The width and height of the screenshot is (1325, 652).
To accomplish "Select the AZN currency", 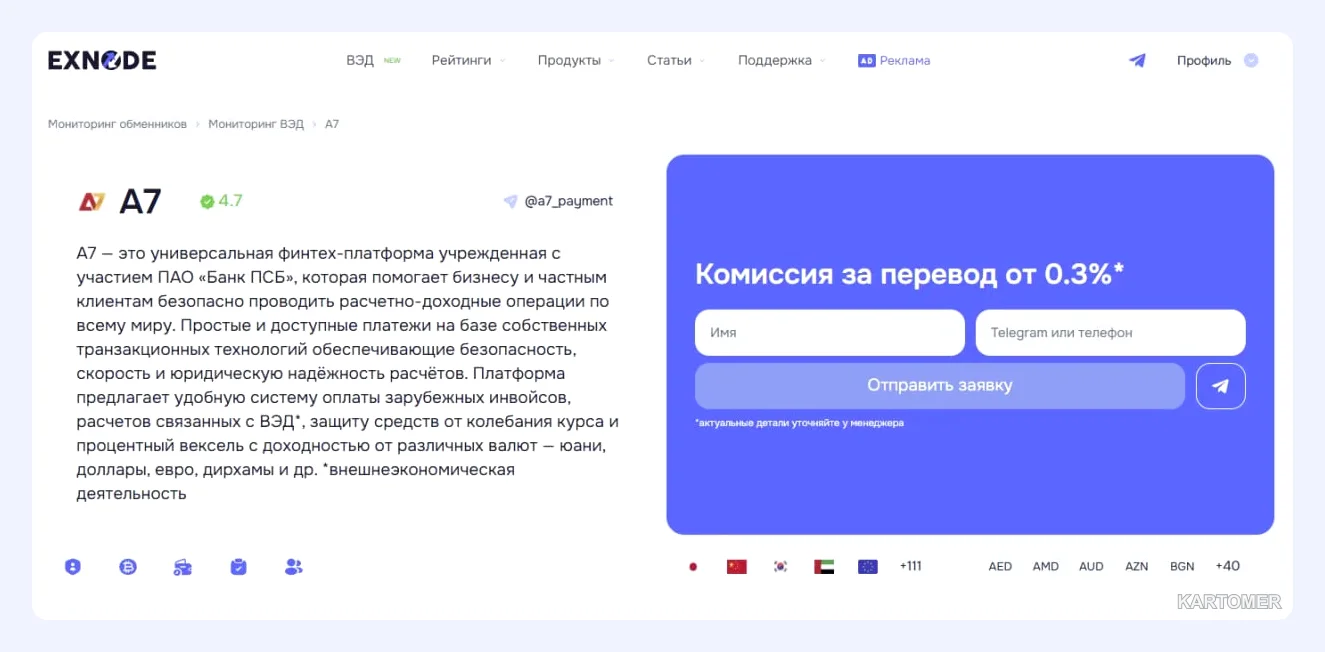I will pyautogui.click(x=1137, y=566).
